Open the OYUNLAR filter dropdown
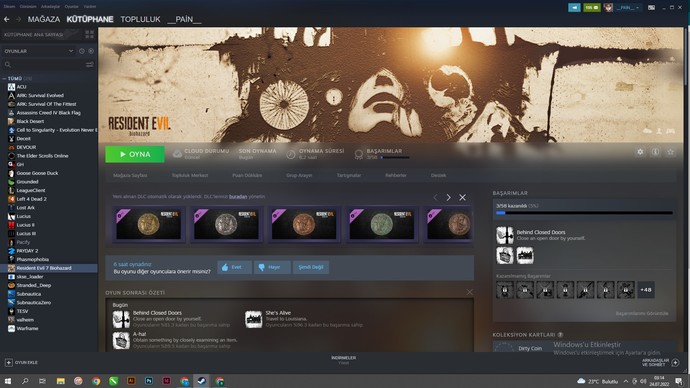 [x=38, y=51]
